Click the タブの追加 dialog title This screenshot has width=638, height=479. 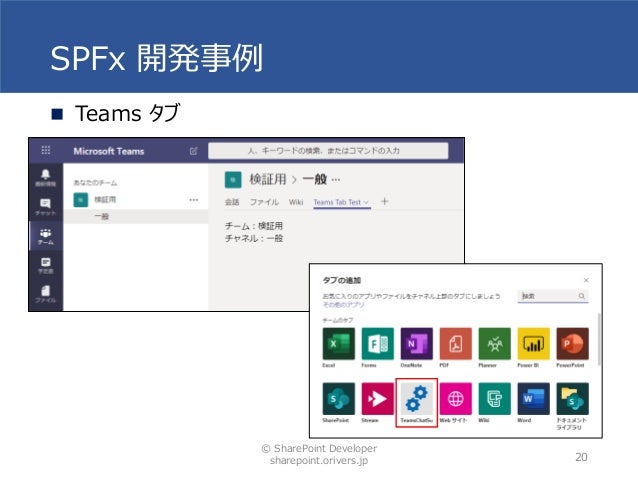click(342, 280)
